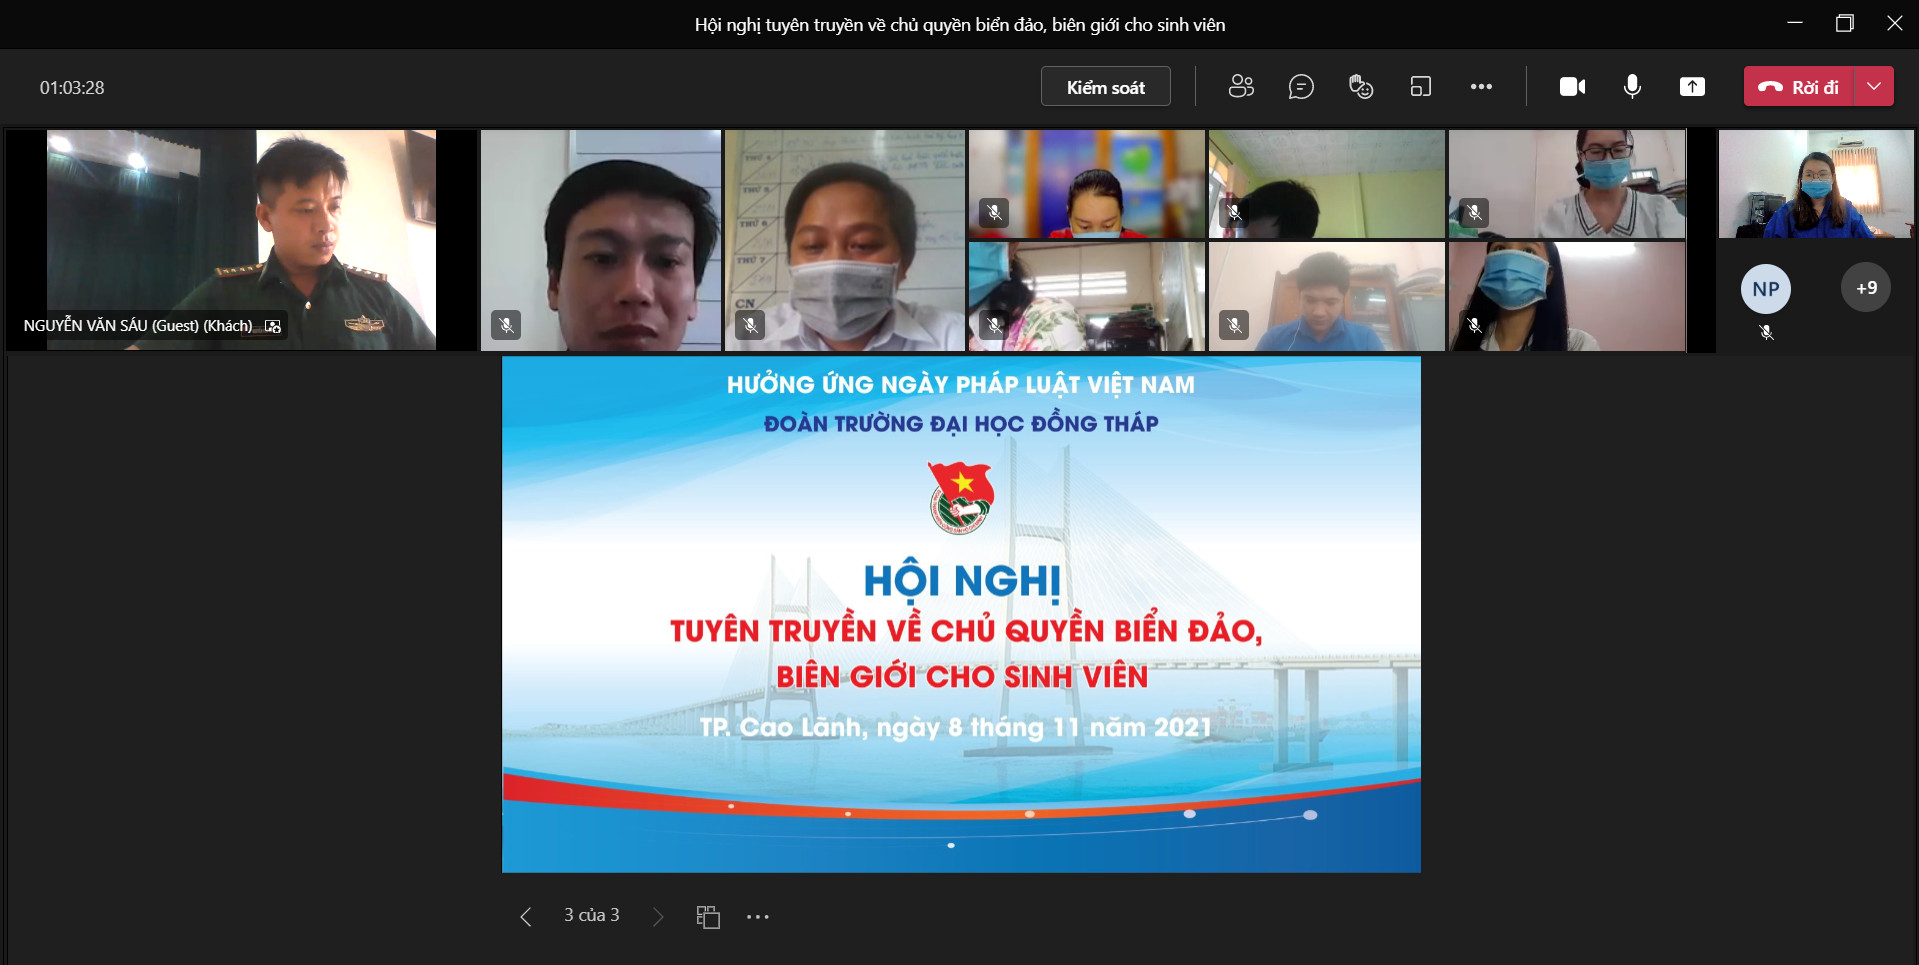Image resolution: width=1919 pixels, height=965 pixels.
Task: Open raise hand reactions icon
Action: 1361,87
